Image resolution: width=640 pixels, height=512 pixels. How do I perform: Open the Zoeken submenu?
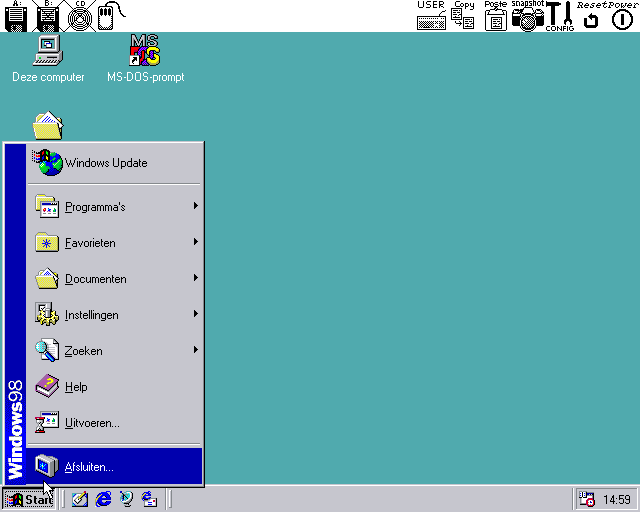point(114,351)
